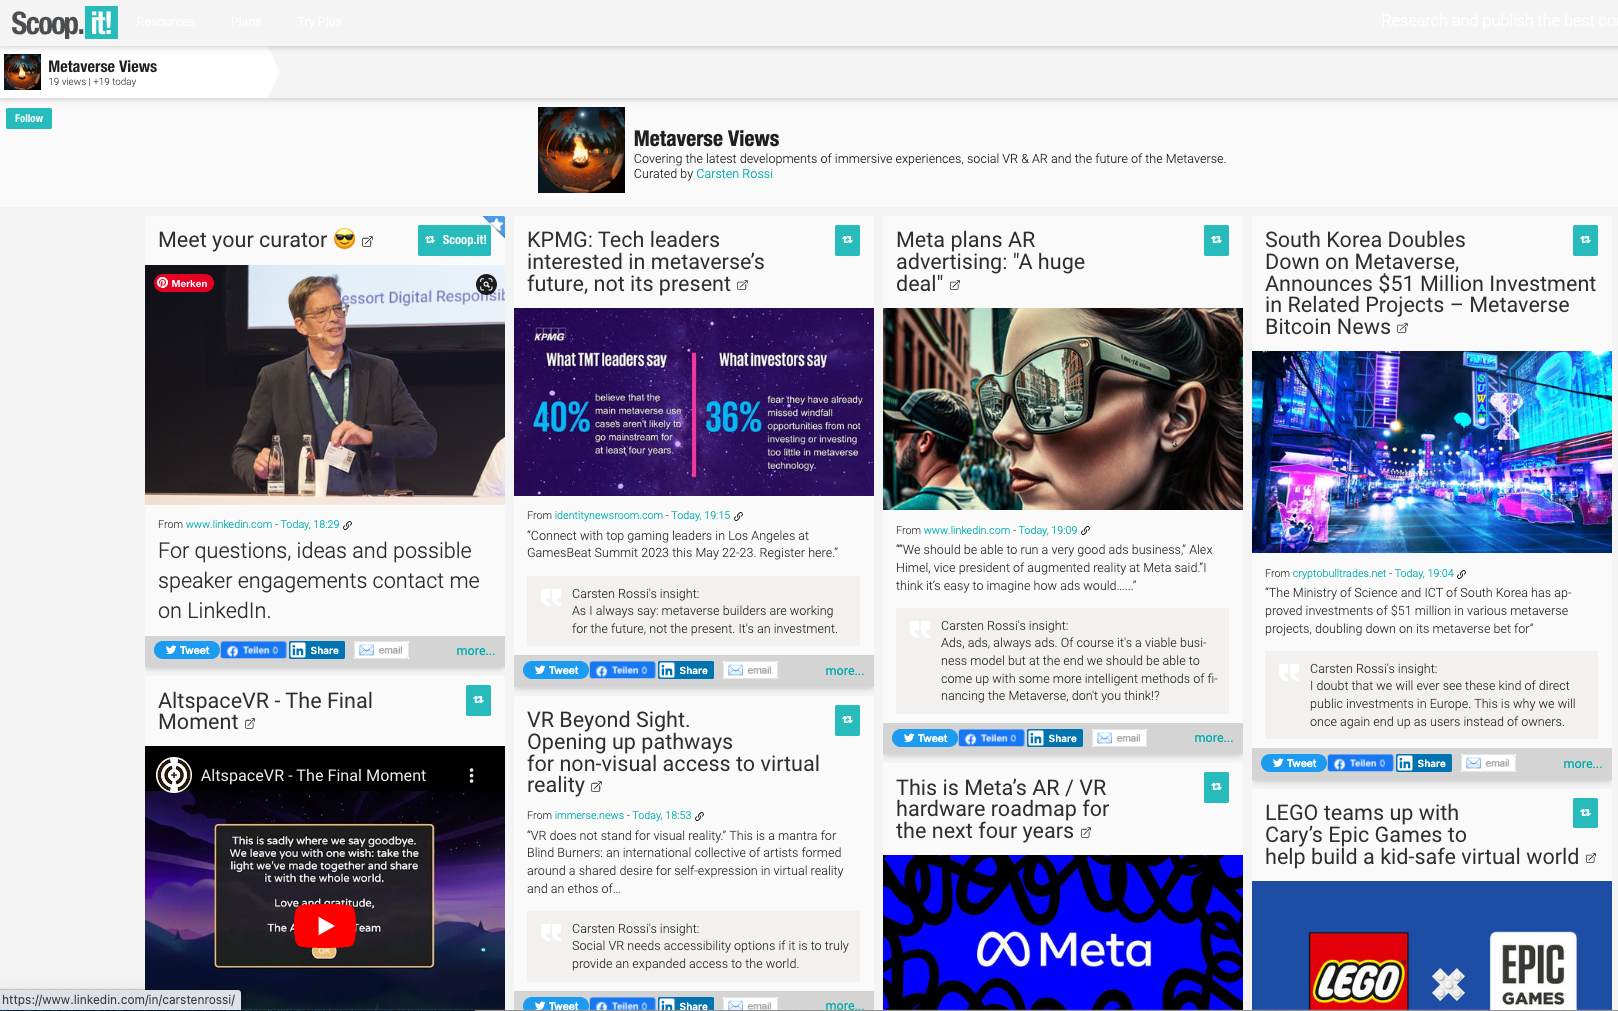Share curator post on Facebook via Teilen
This screenshot has width=1618, height=1011.
click(253, 650)
